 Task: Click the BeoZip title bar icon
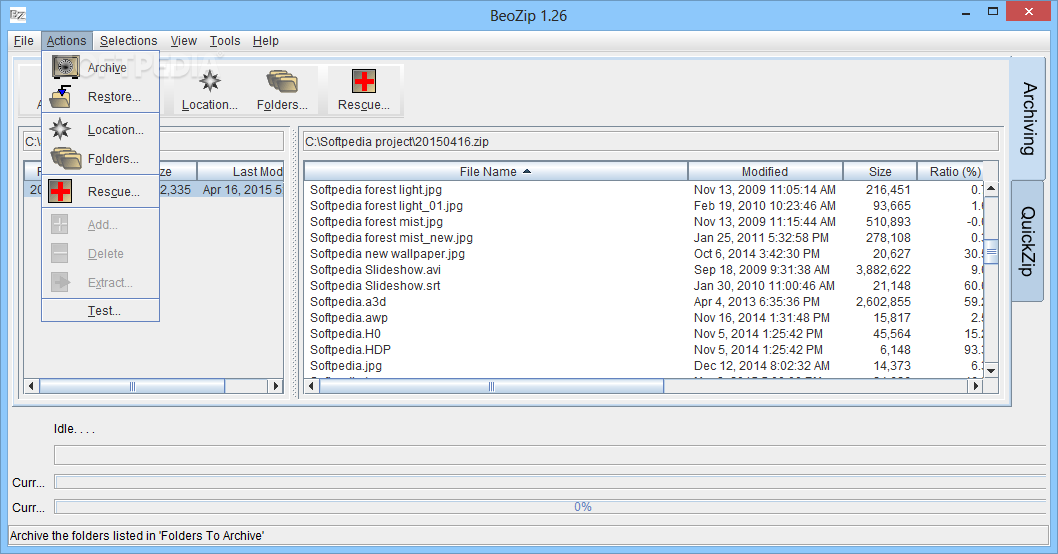point(18,15)
